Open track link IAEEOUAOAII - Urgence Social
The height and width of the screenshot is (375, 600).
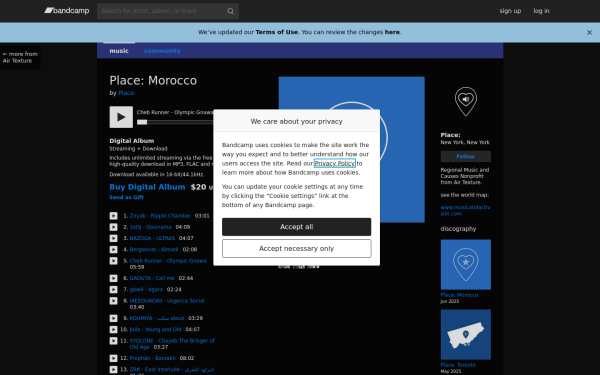pyautogui.click(x=167, y=301)
